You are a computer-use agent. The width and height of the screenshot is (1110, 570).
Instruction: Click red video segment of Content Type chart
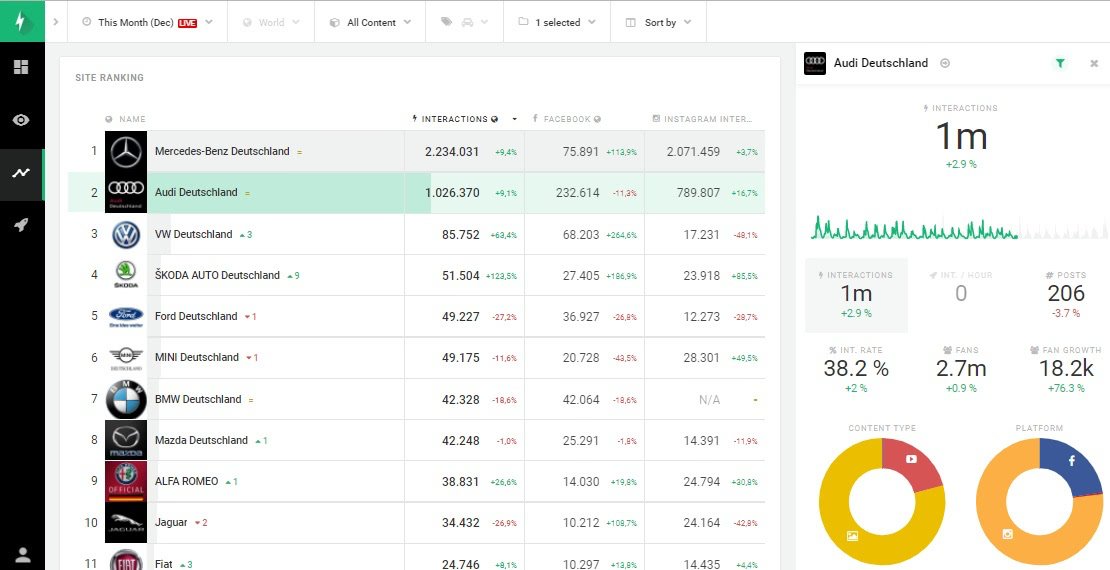point(913,461)
